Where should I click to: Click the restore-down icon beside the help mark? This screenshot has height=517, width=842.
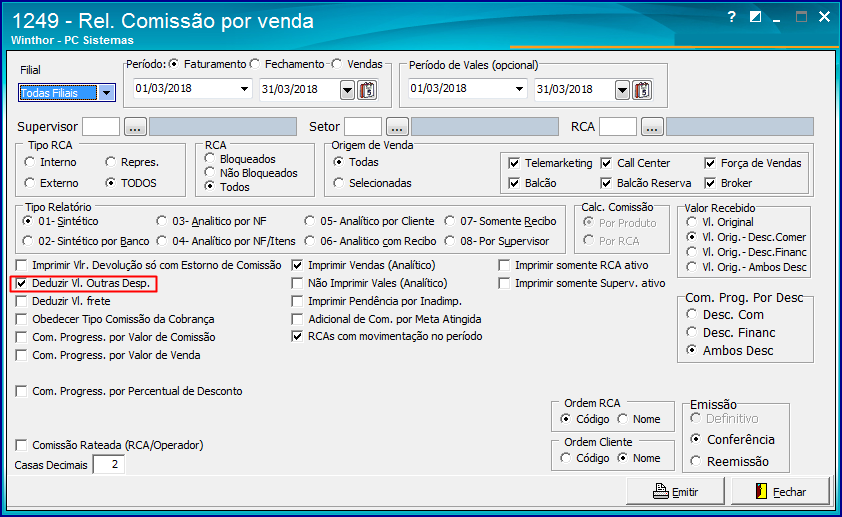(x=755, y=17)
